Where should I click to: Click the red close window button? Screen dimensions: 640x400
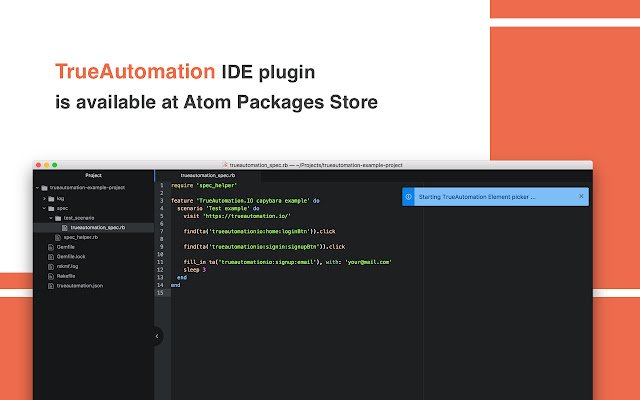point(38,165)
